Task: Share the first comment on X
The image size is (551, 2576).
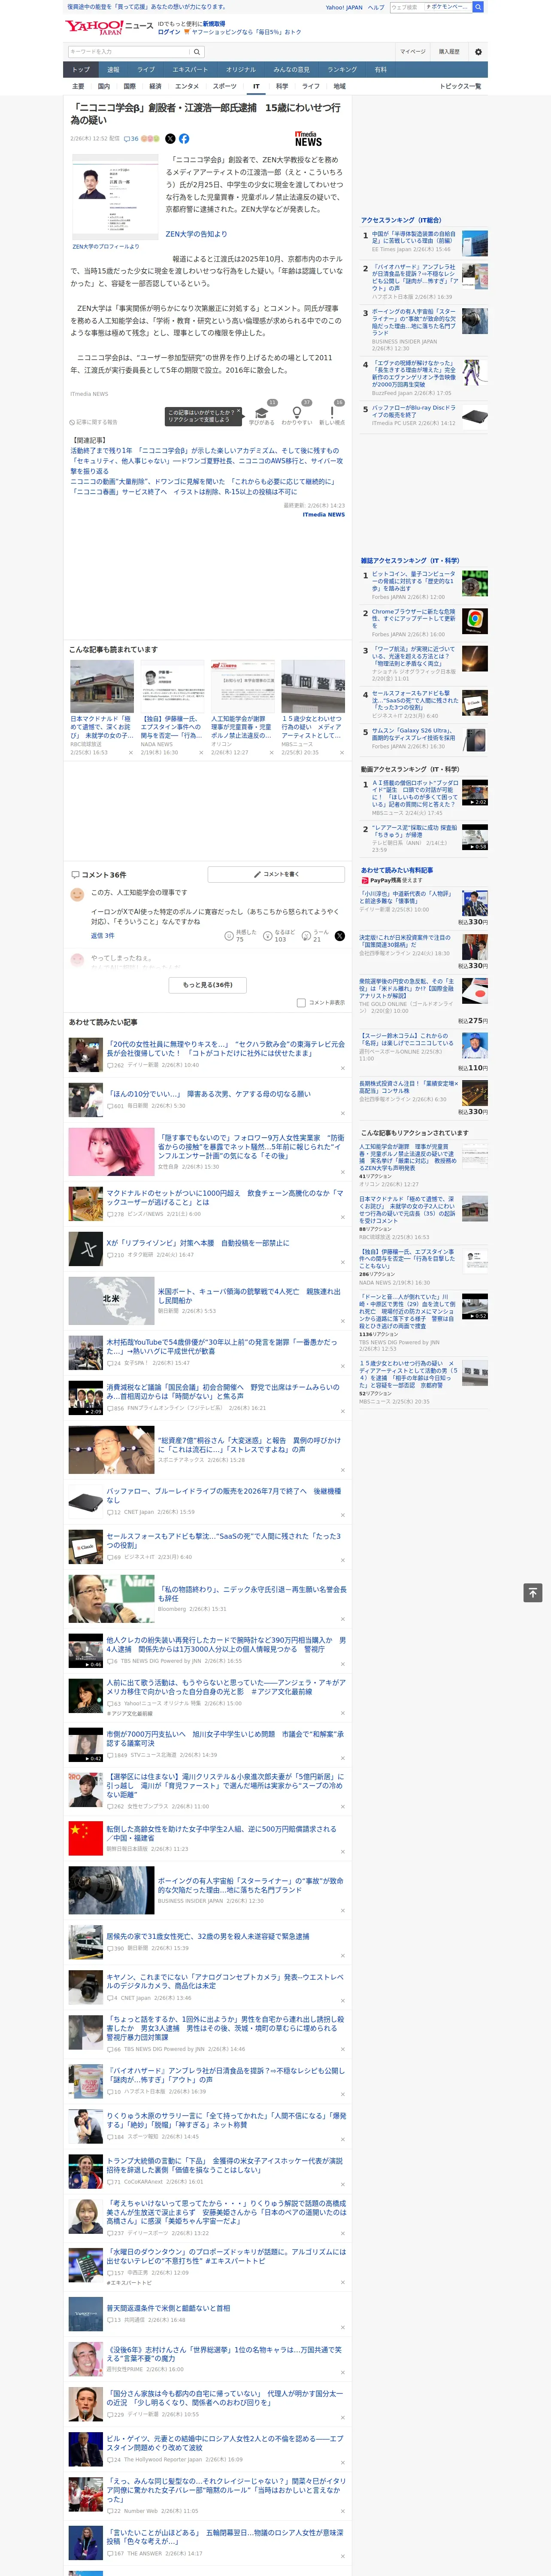Action: (x=339, y=936)
